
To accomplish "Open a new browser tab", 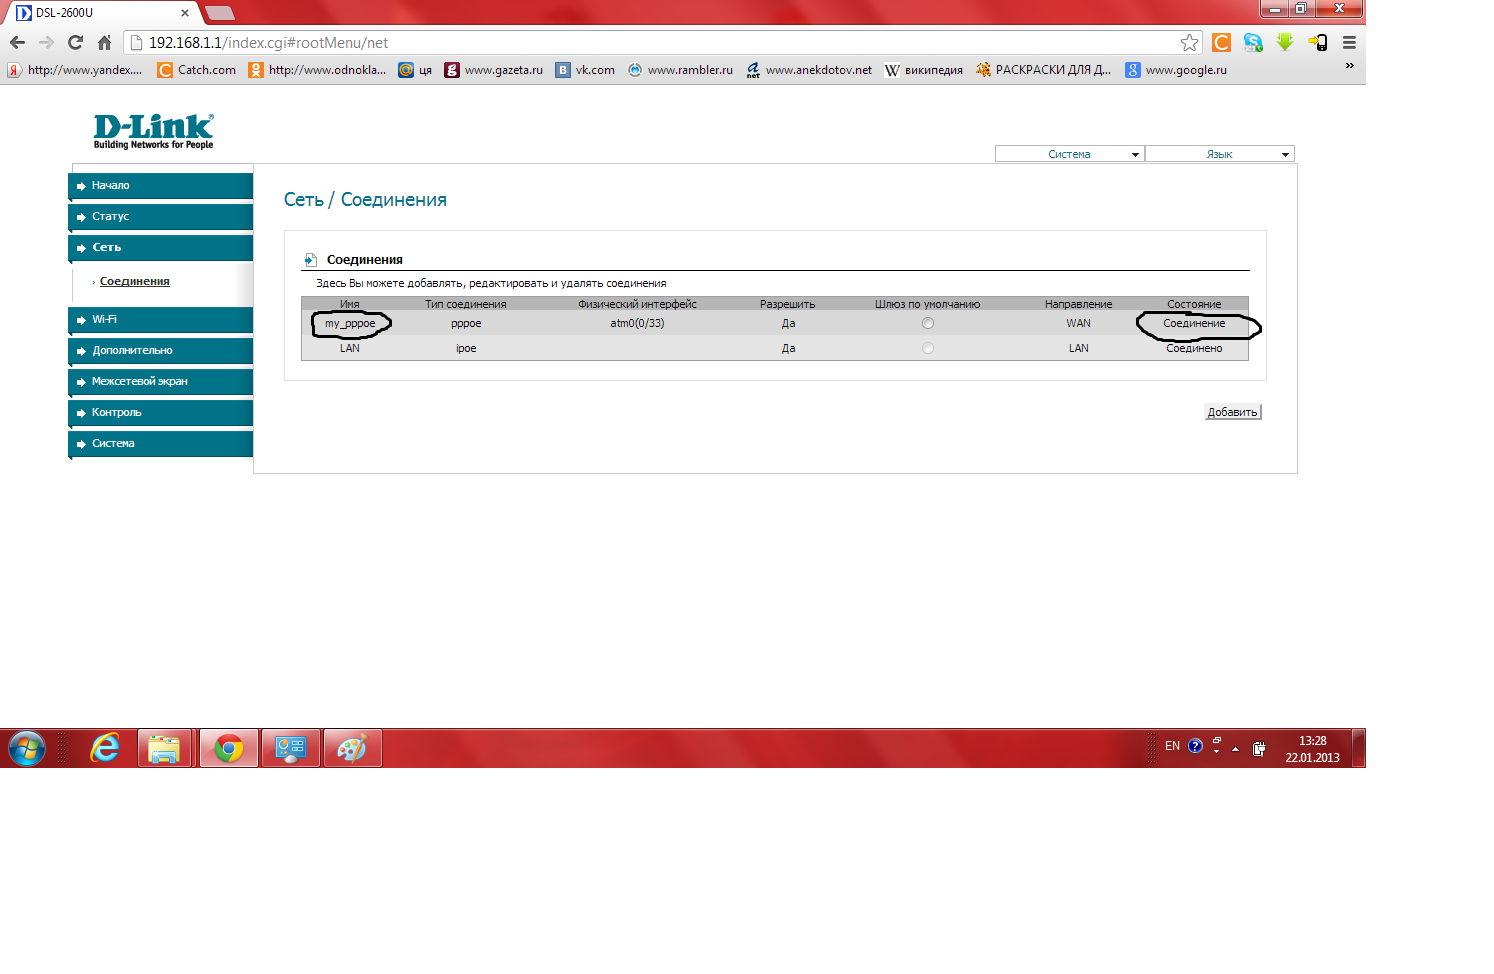I will pyautogui.click(x=220, y=13).
